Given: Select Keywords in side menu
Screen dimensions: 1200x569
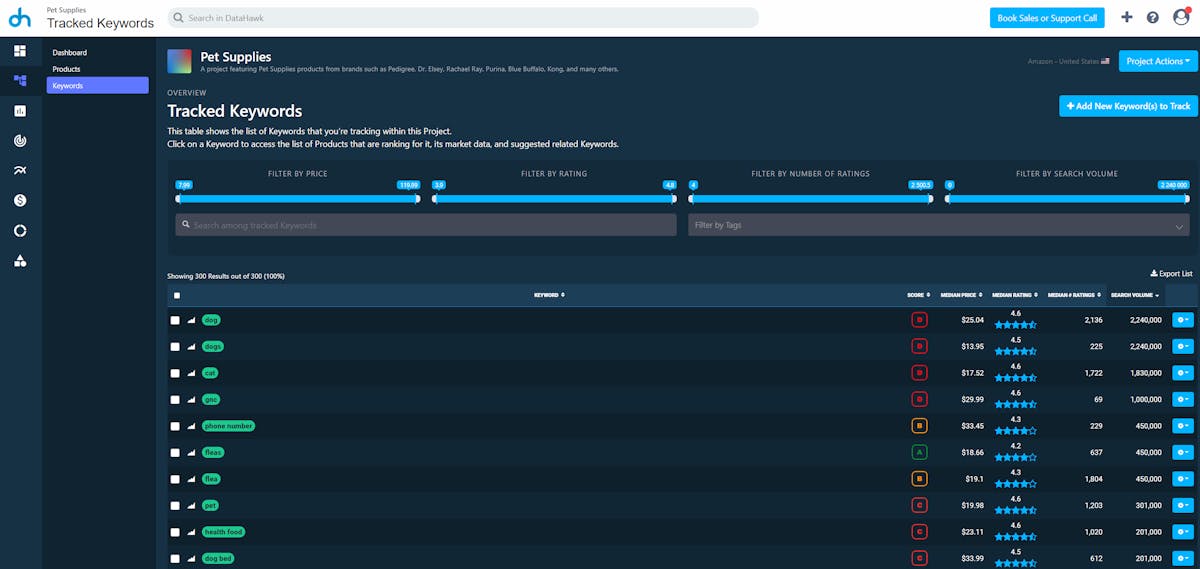Looking at the screenshot, I should pos(98,86).
